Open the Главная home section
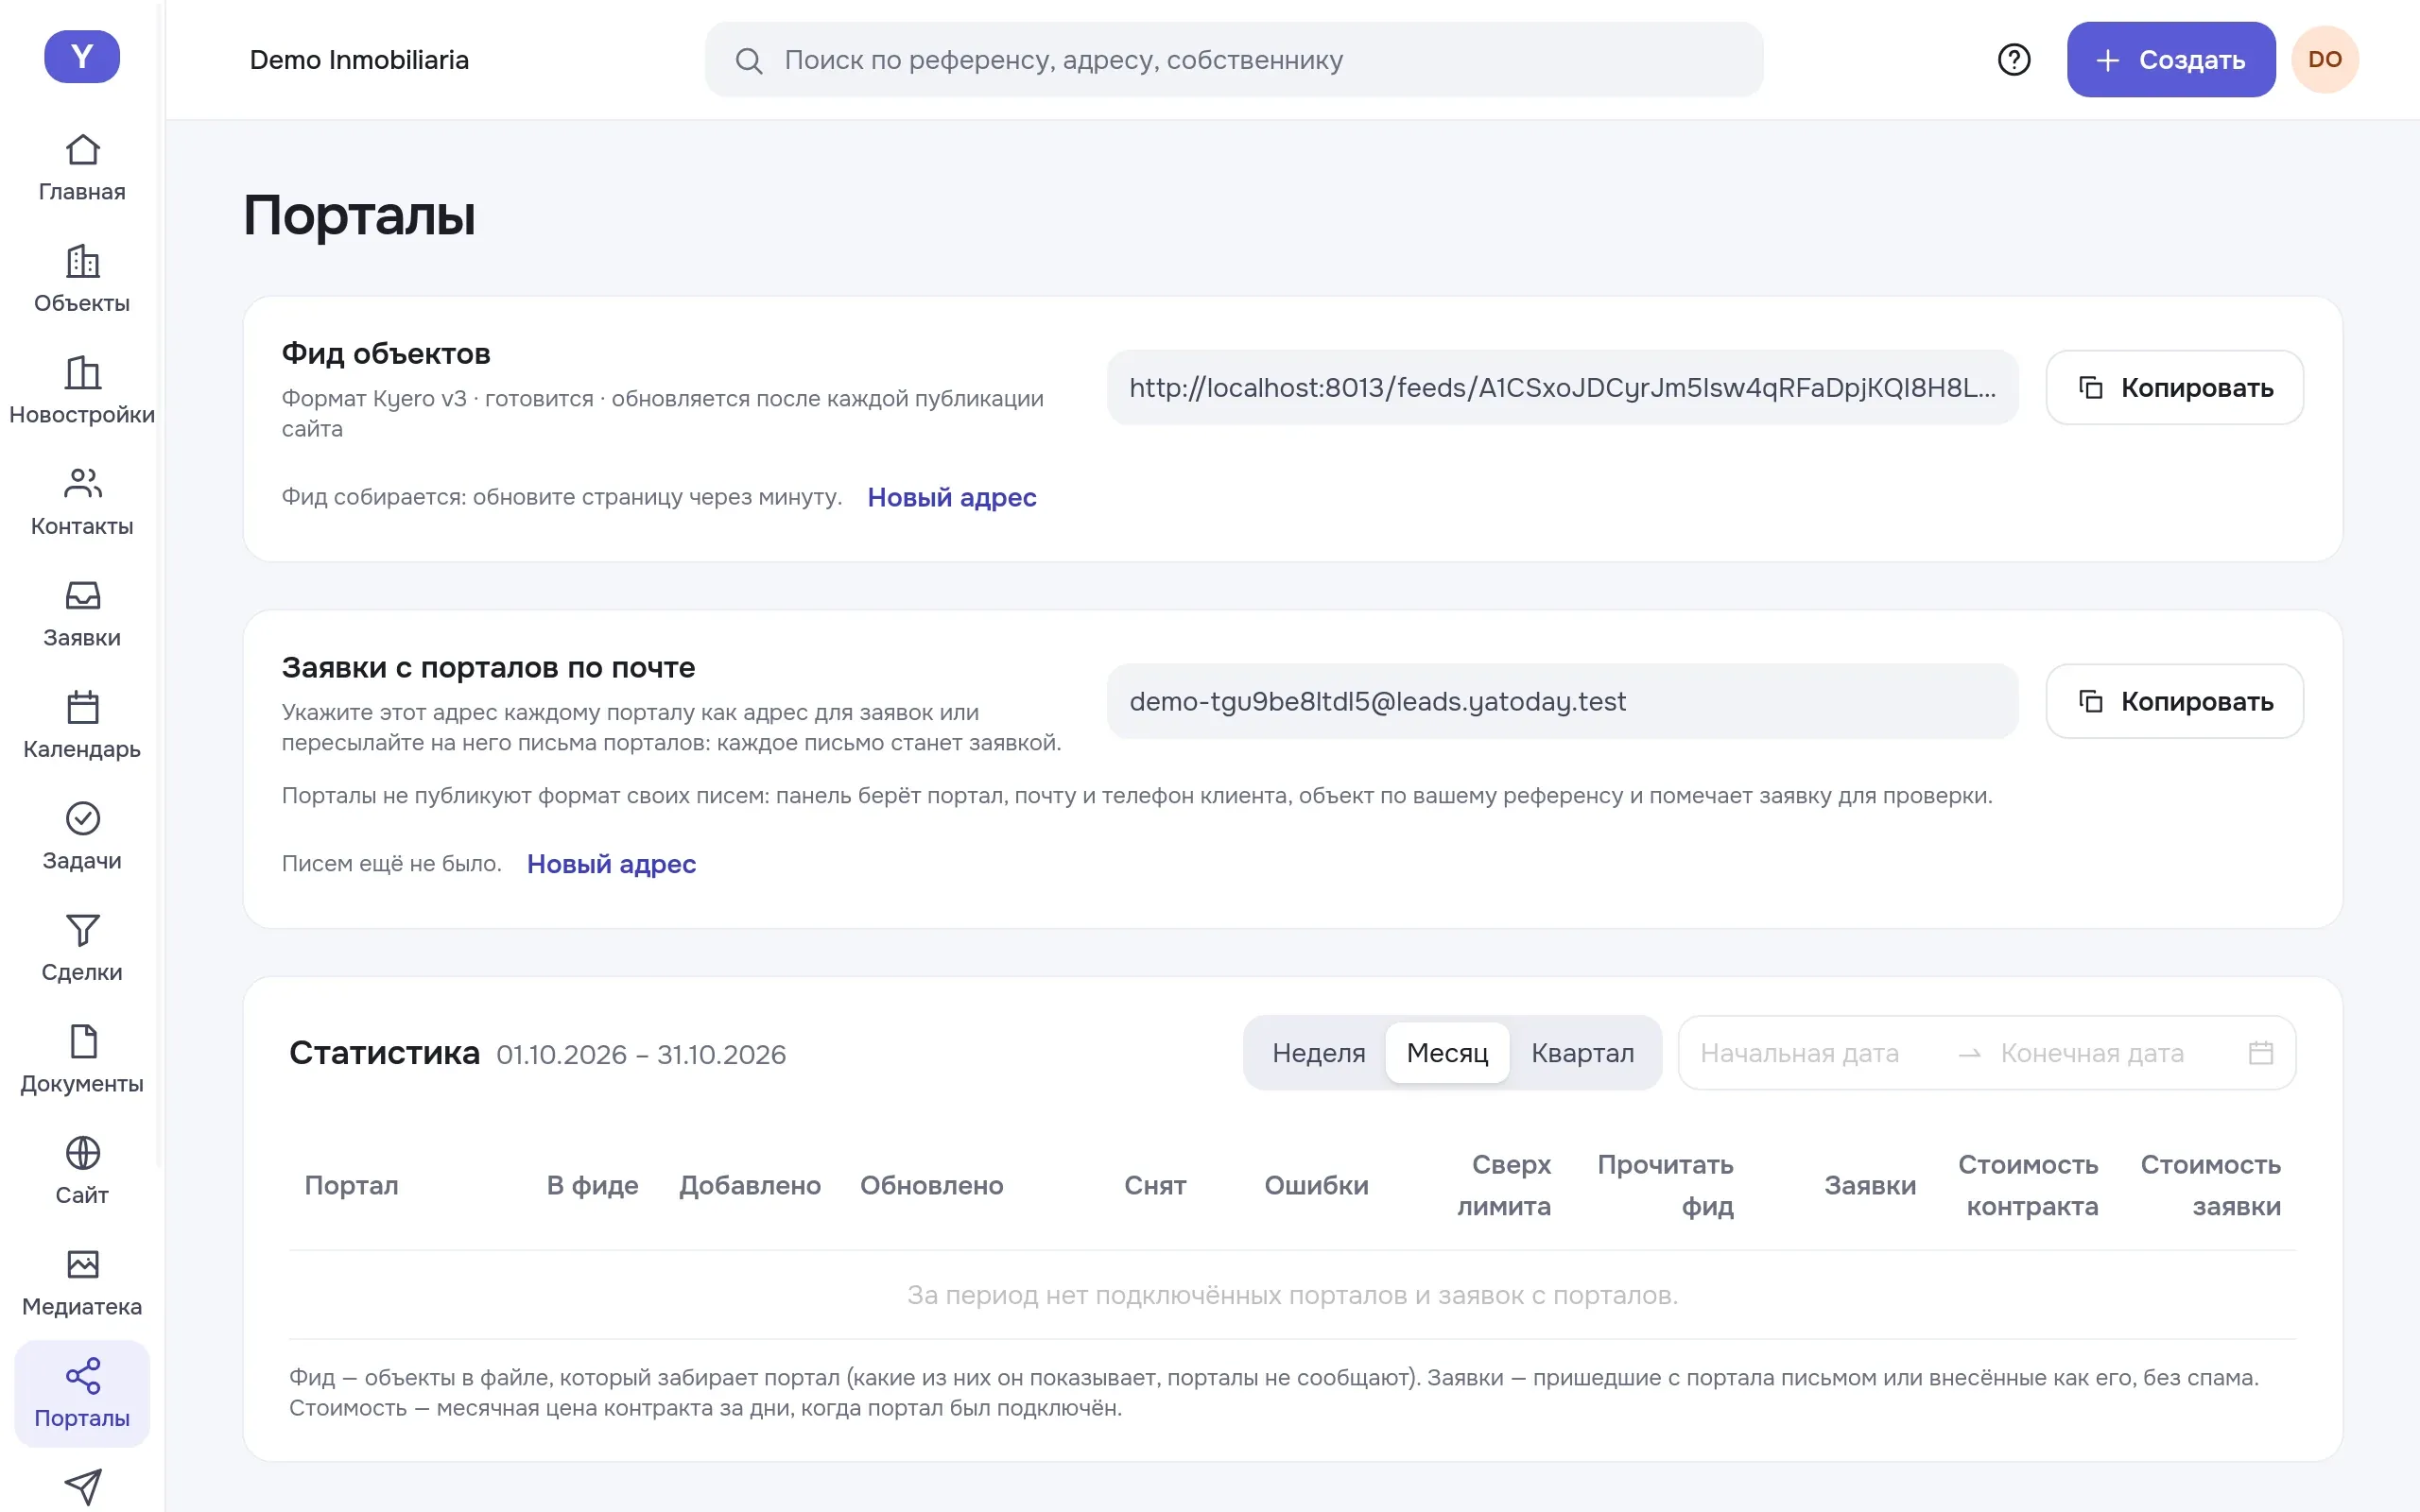This screenshot has width=2420, height=1512. click(82, 168)
